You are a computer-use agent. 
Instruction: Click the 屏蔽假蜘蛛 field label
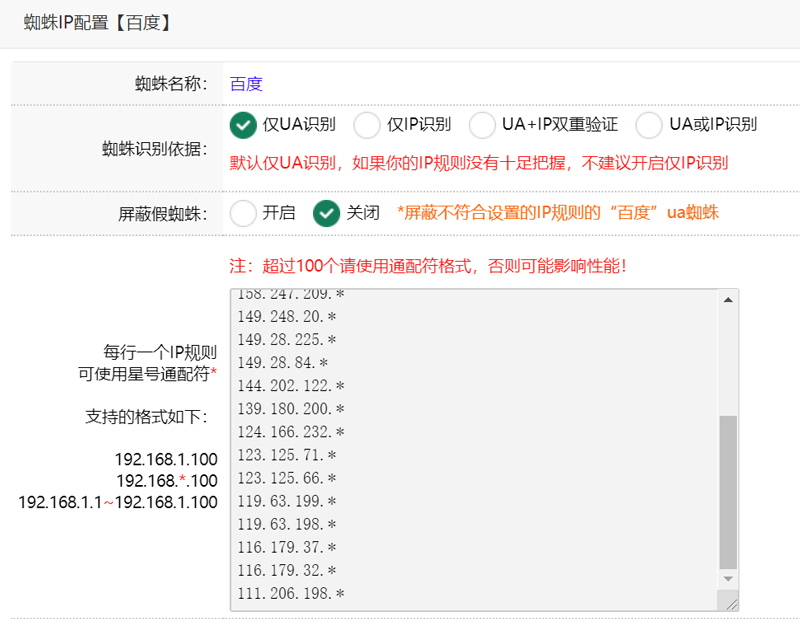pyautogui.click(x=163, y=214)
